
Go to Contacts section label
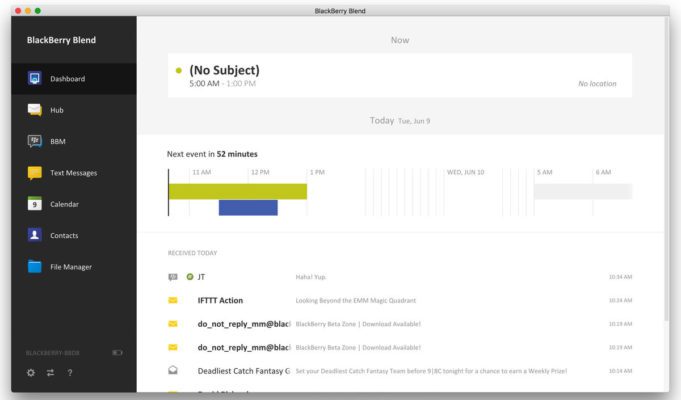64,235
